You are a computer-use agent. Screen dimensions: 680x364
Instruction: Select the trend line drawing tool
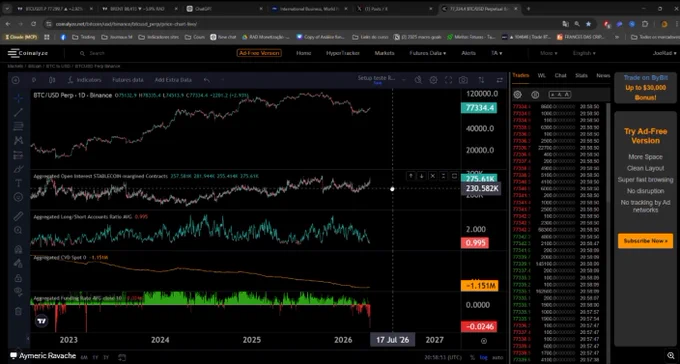tap(18, 112)
